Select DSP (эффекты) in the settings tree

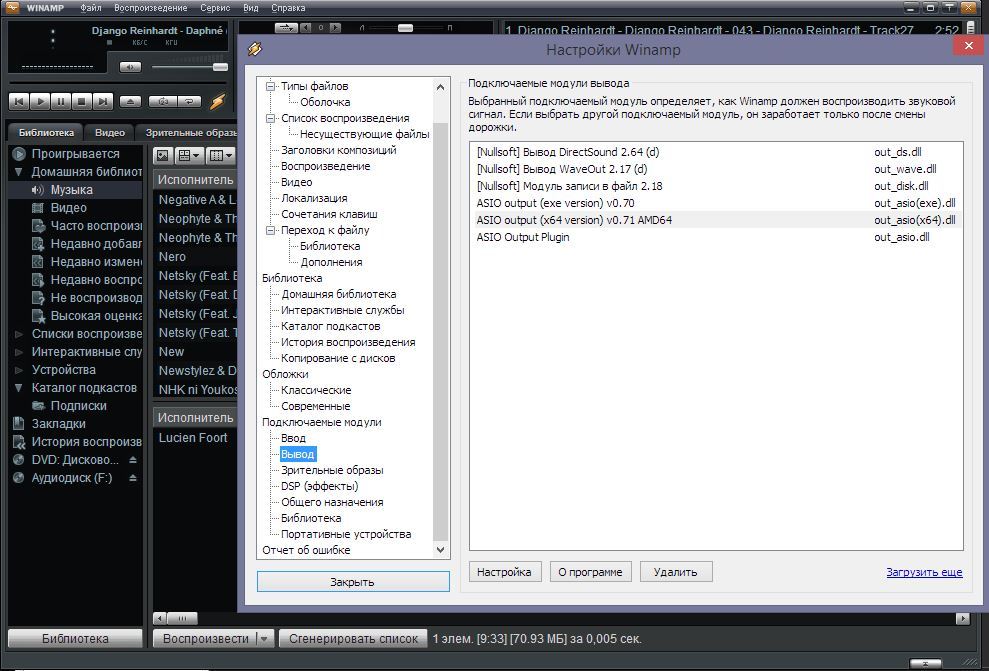click(x=319, y=486)
